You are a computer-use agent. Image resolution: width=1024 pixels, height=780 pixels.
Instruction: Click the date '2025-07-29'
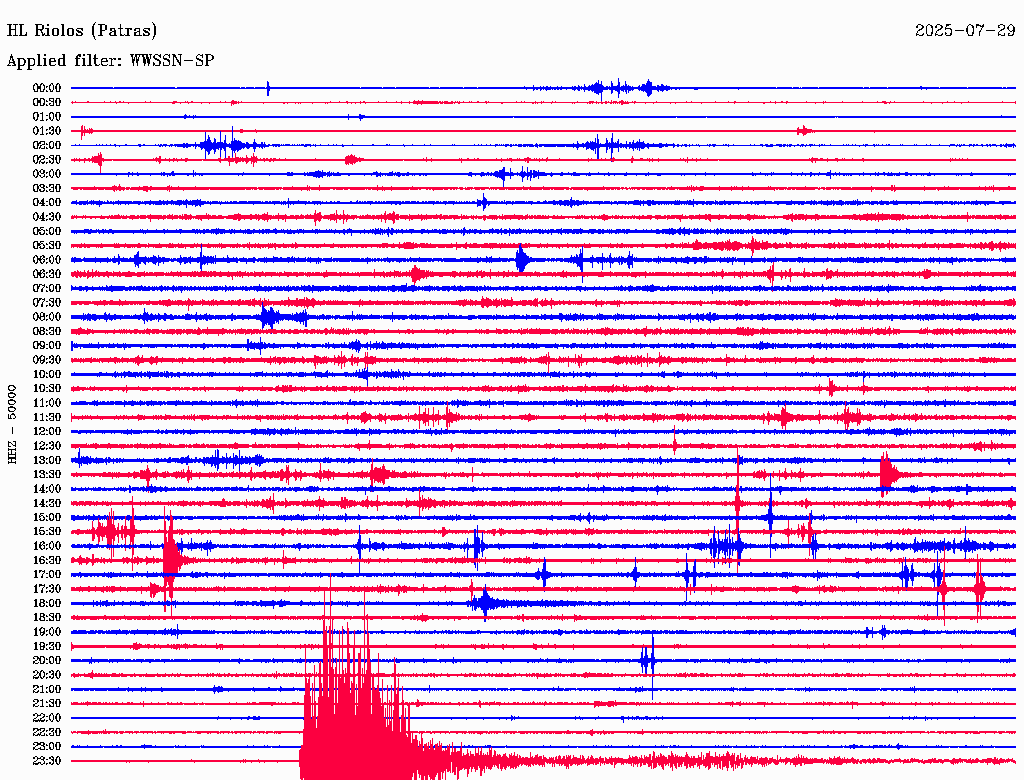point(965,31)
